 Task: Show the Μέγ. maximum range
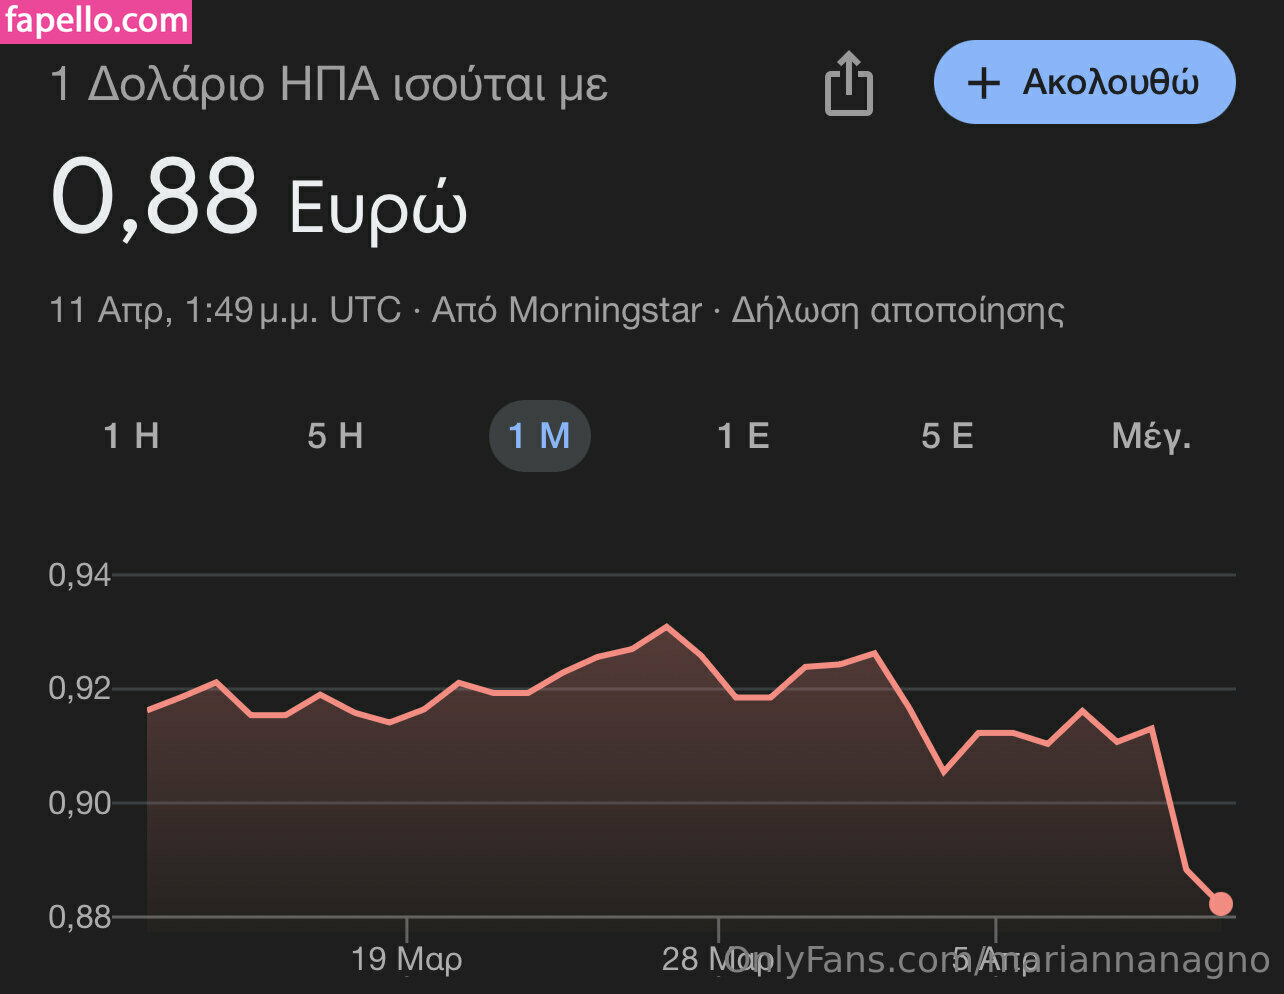(x=1151, y=436)
